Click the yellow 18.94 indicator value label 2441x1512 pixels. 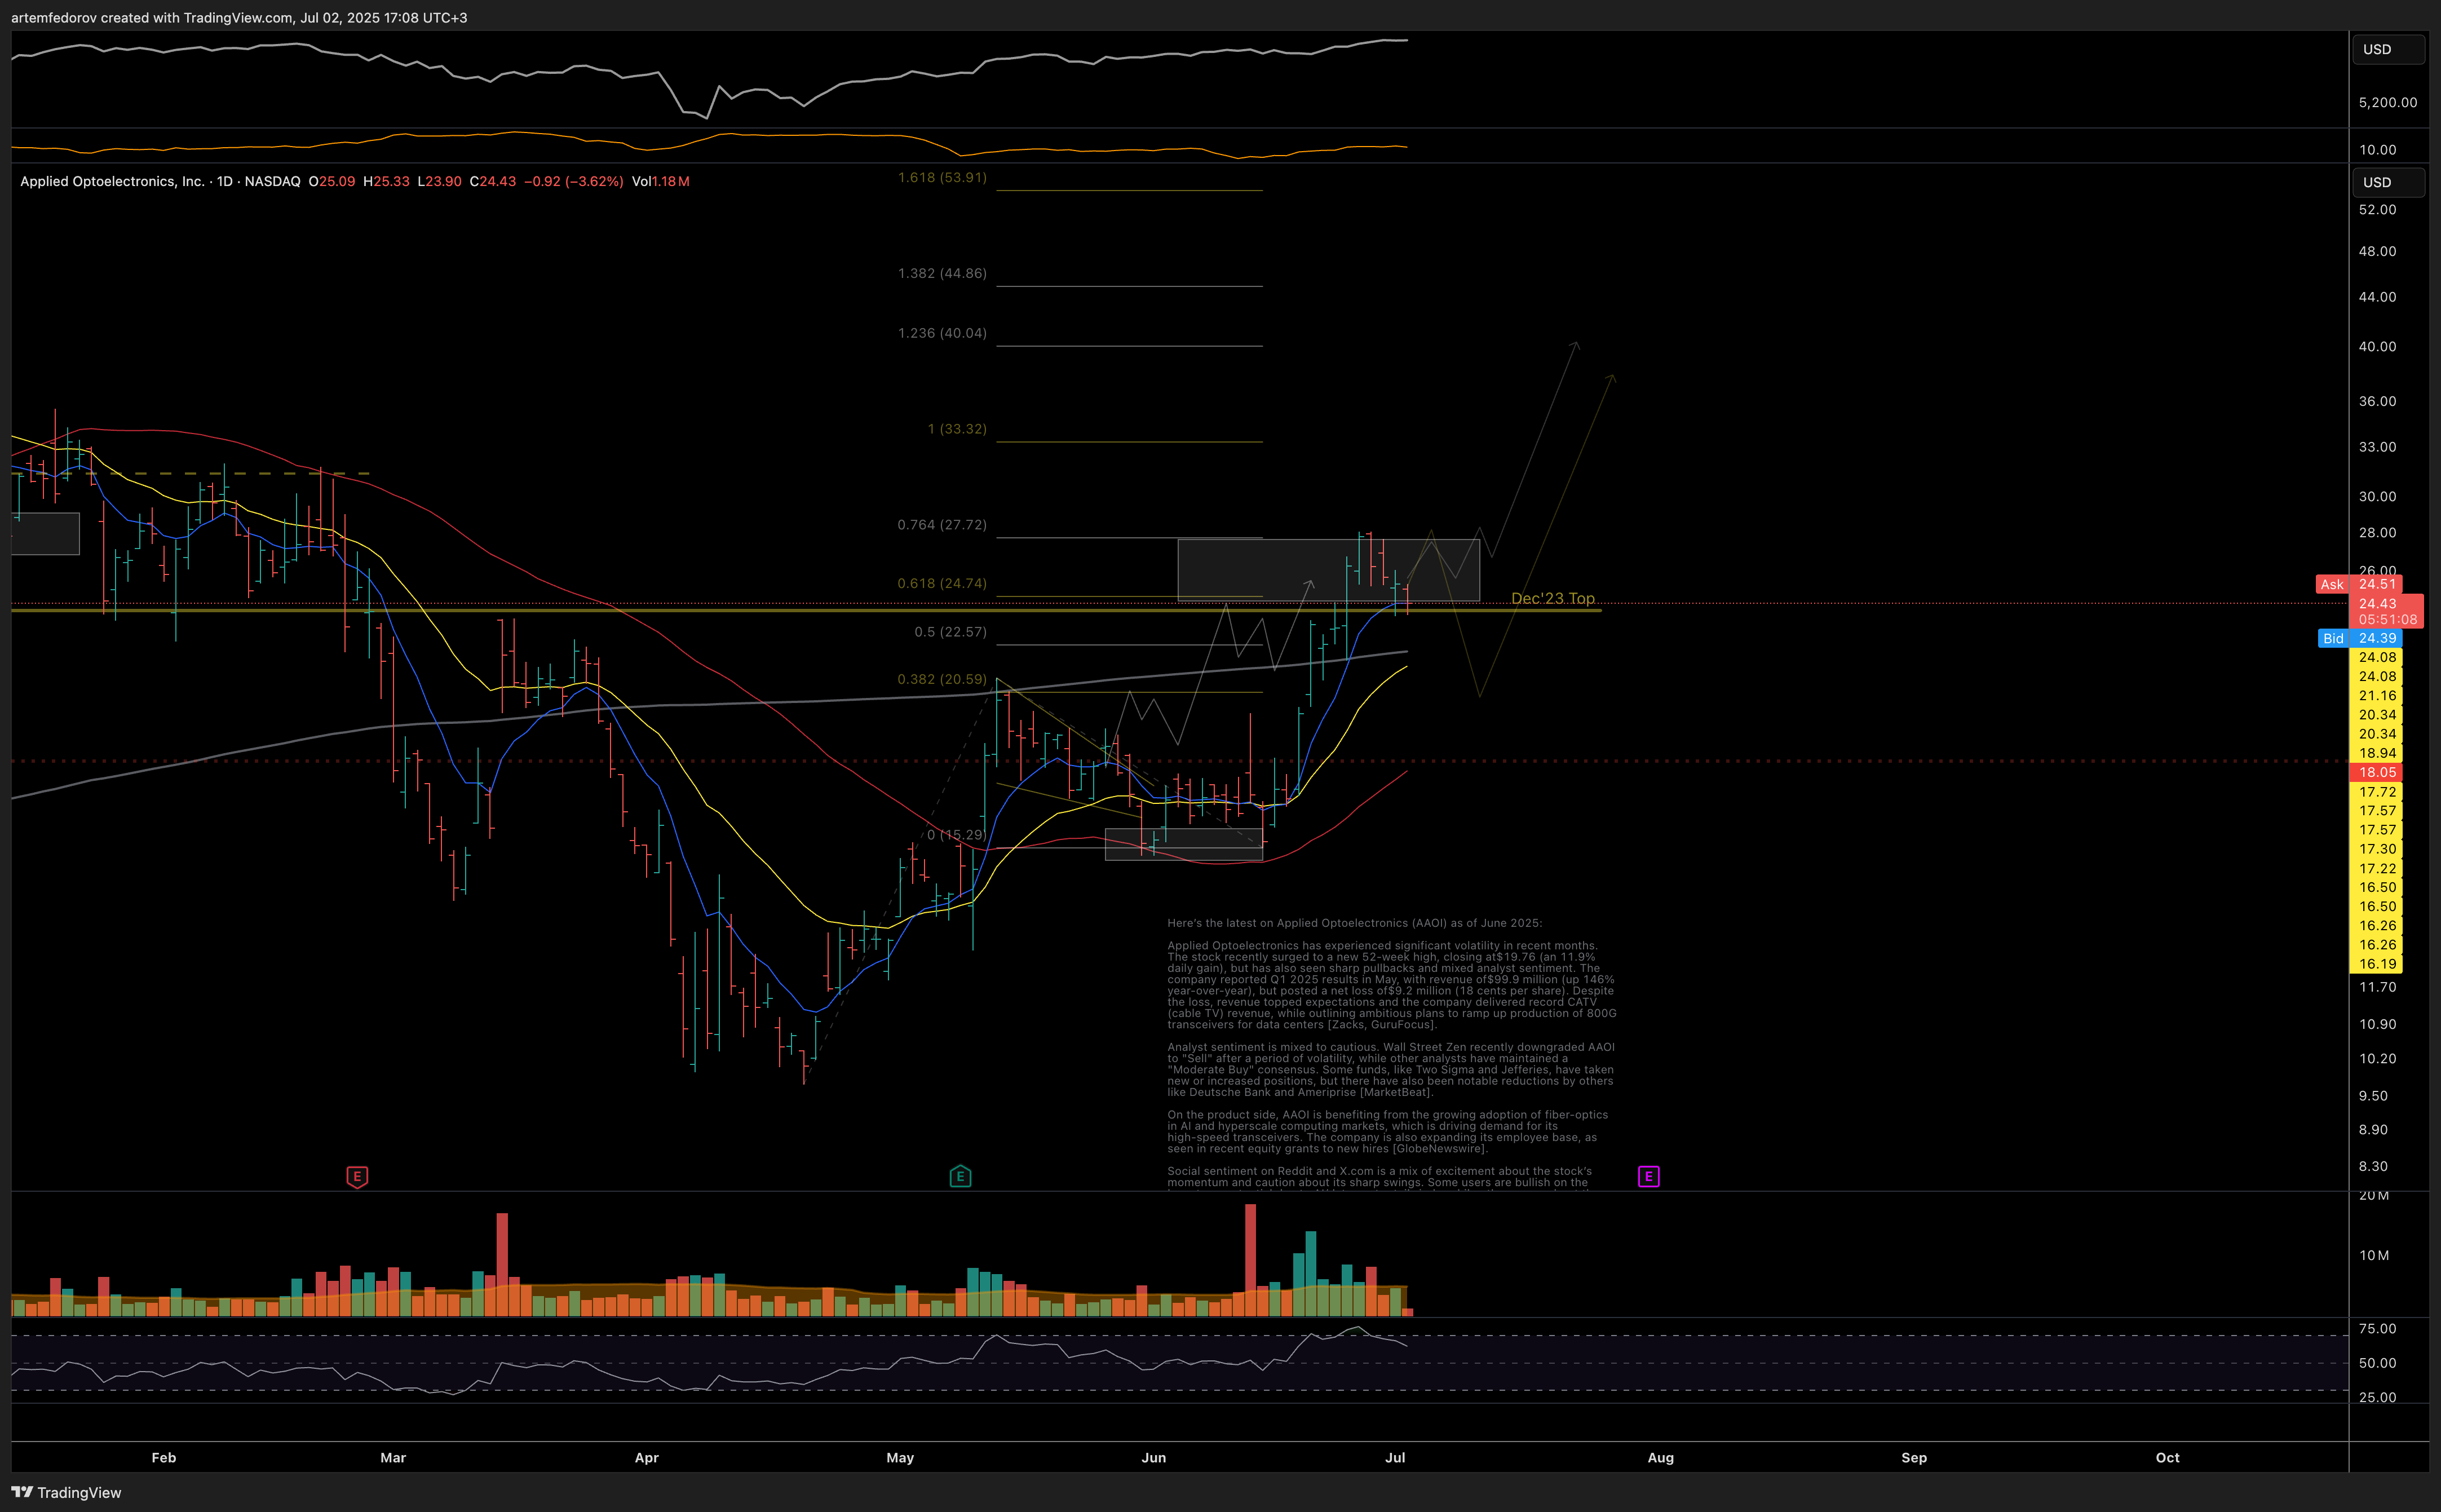(x=2376, y=753)
